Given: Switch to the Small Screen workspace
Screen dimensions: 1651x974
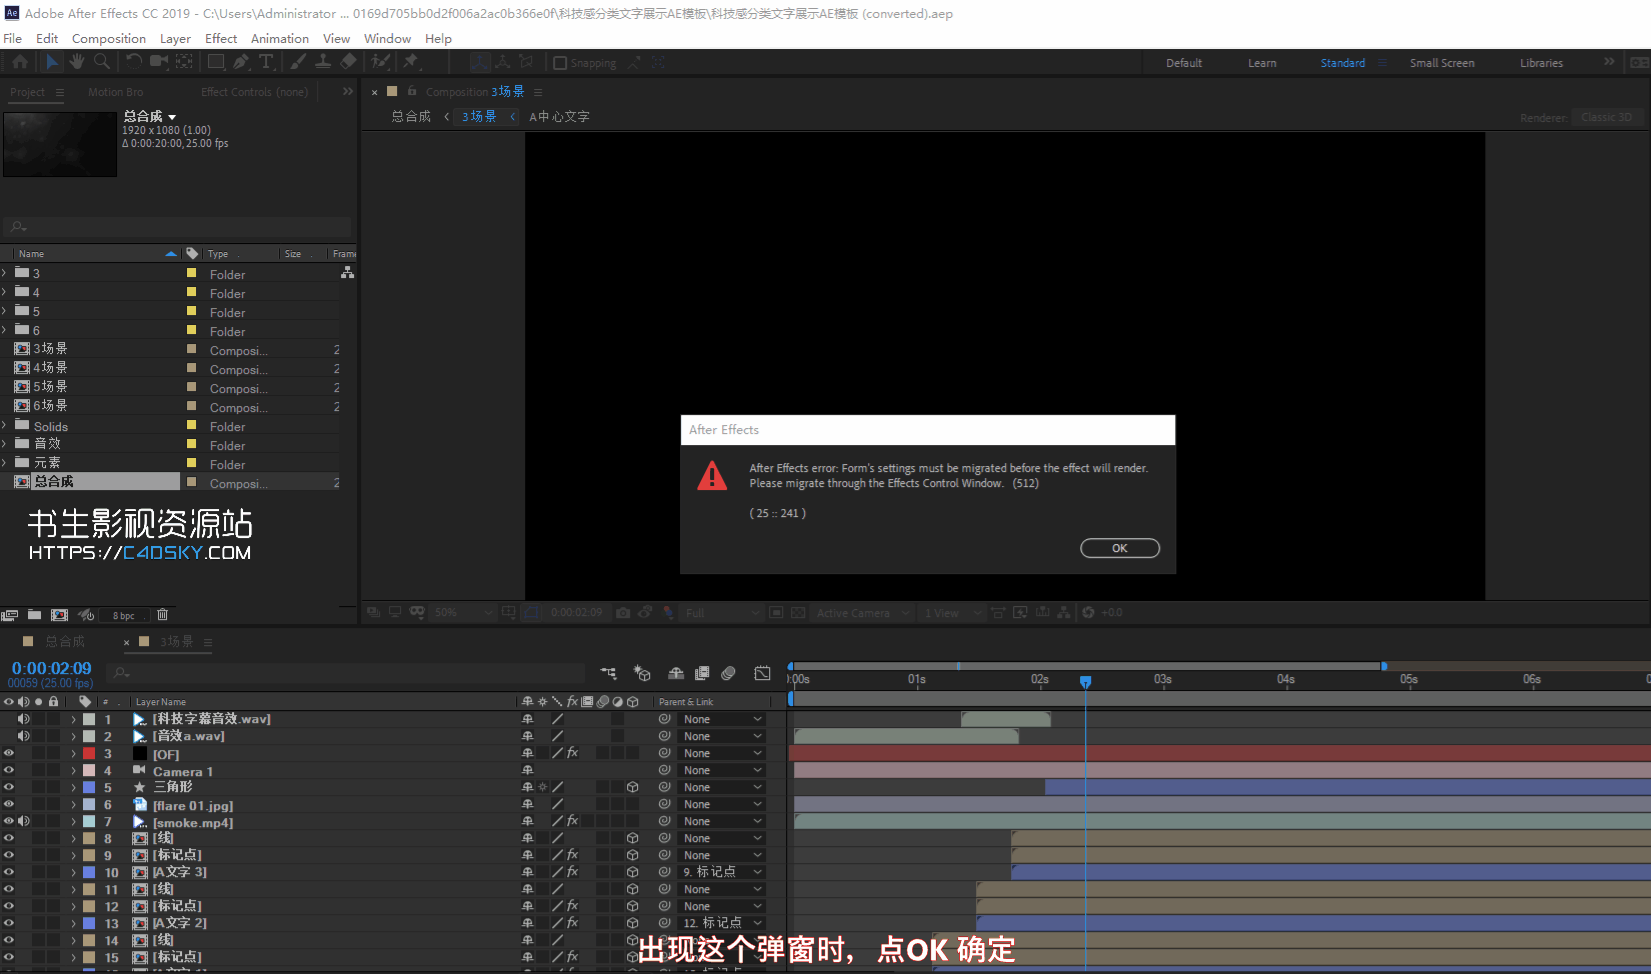Looking at the screenshot, I should [x=1442, y=63].
